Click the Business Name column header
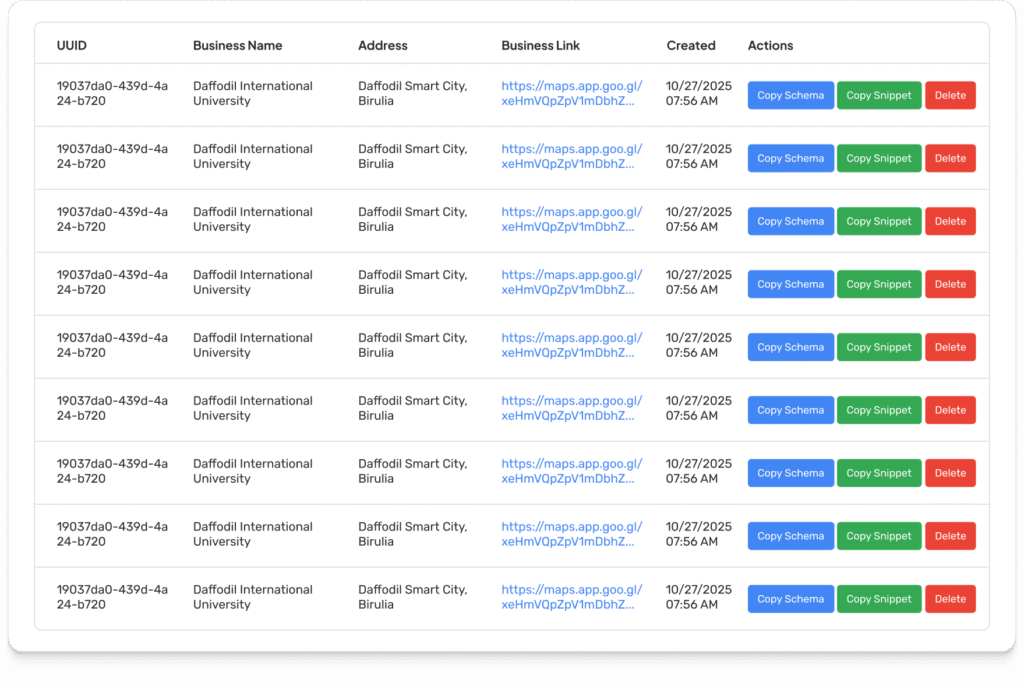Screen dimensions: 1024x682 tap(237, 46)
